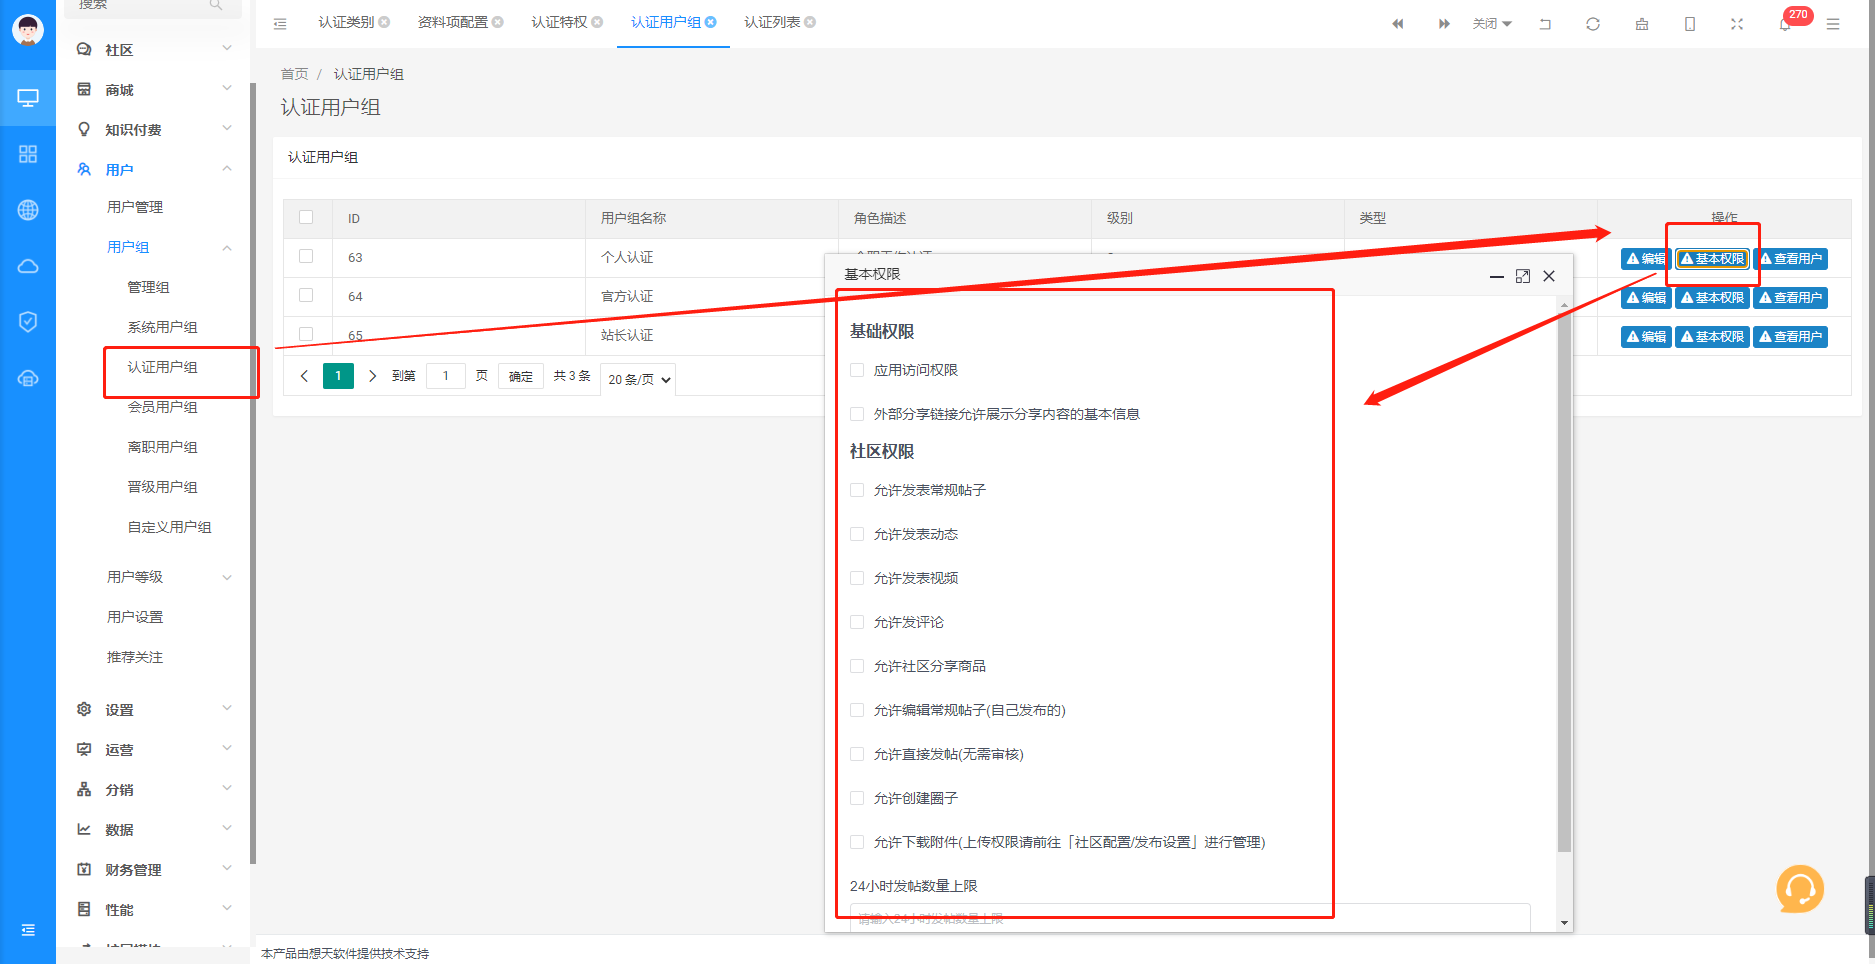Viewport: 1875px width, 964px height.
Task: Tick 允许创建圈子 checkbox
Action: tap(857, 798)
